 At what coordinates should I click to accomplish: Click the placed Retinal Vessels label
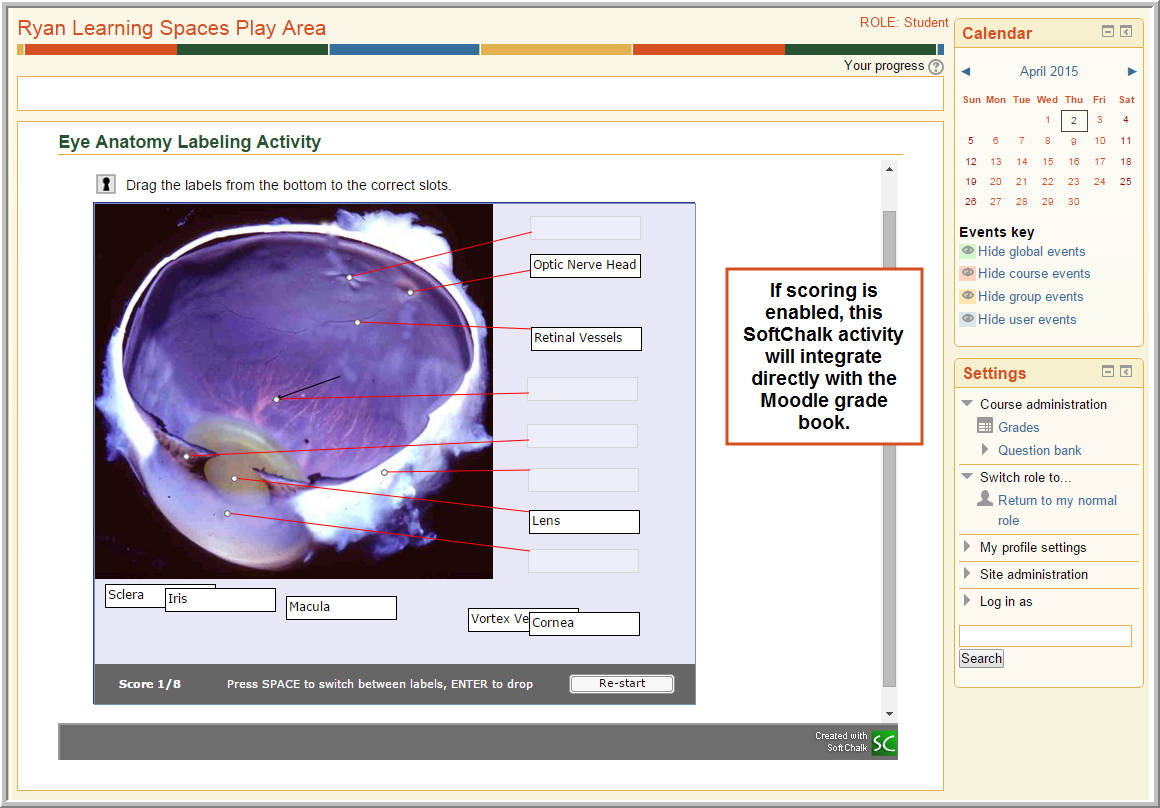coord(586,339)
